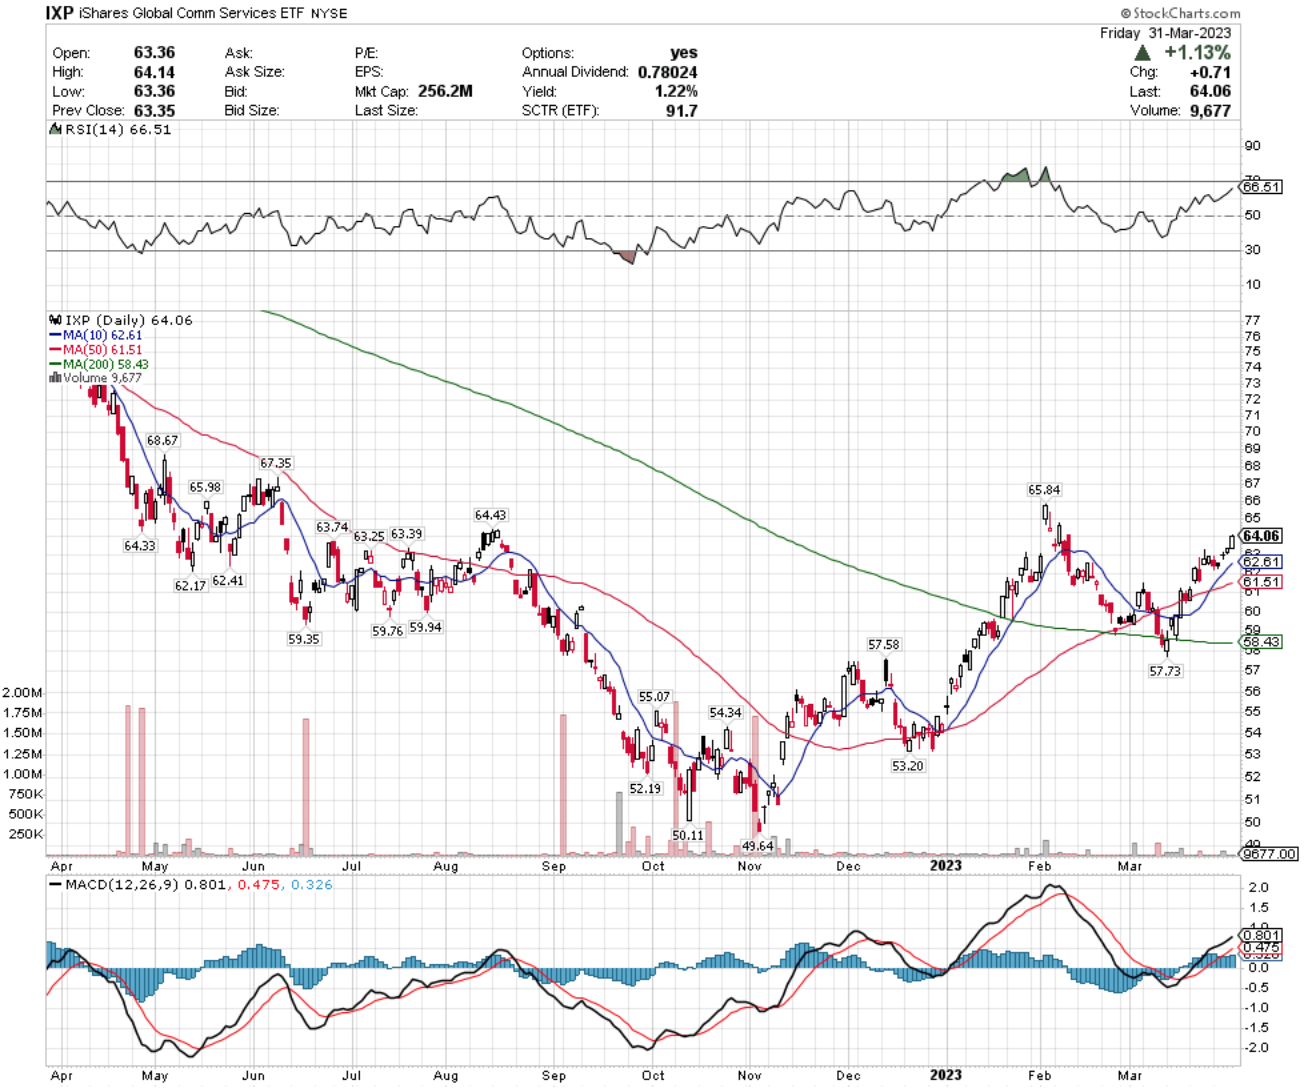Screen dimensions: 1310x1092
Task: Click the red 61.51 MA flag on right axis
Action: [x=1261, y=582]
